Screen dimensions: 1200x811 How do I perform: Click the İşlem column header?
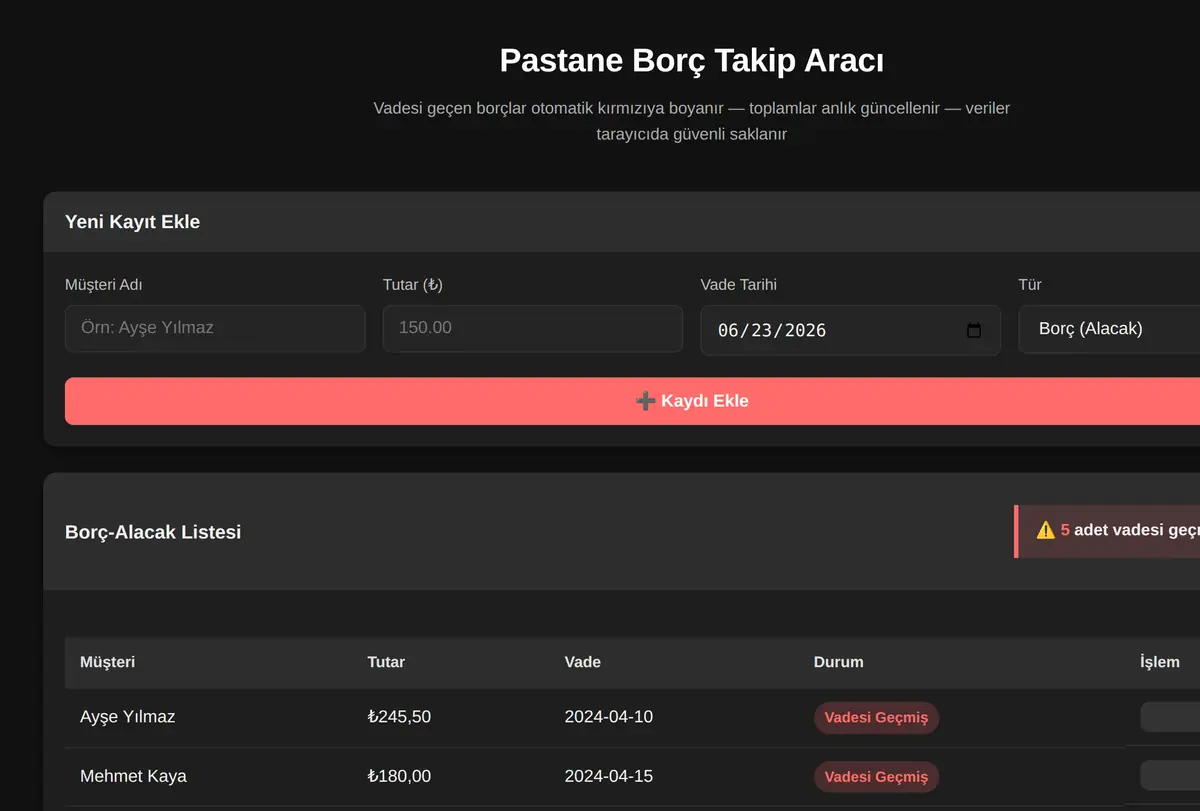1160,662
